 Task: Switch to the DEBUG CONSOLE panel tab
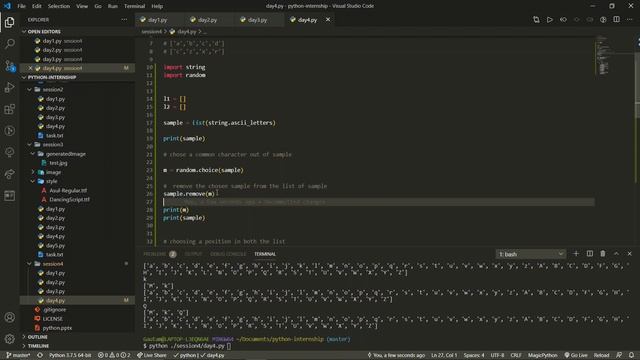click(228, 254)
